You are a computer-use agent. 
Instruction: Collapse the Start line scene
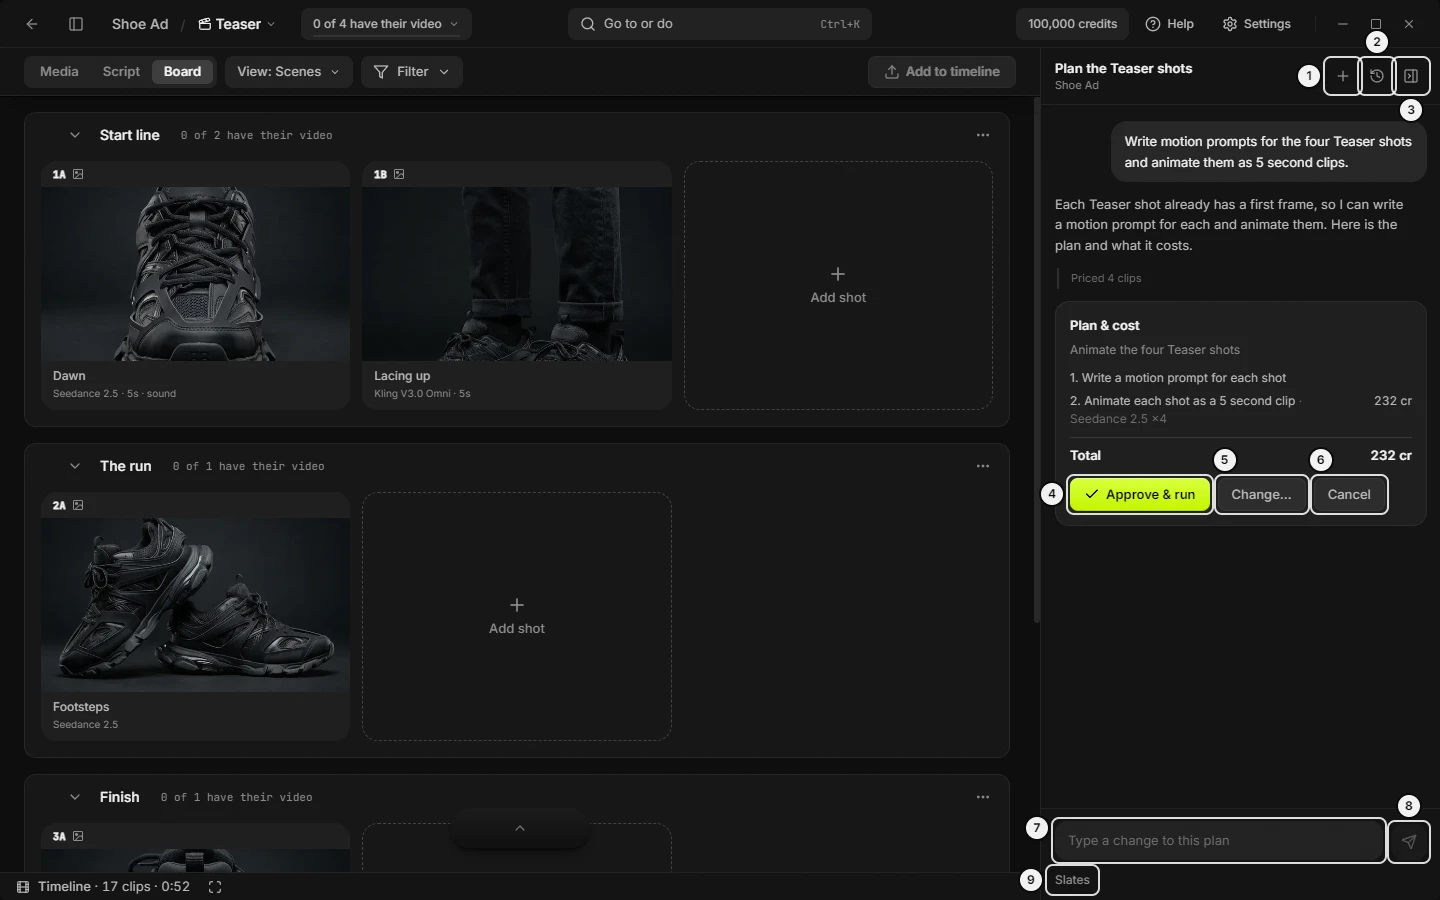pyautogui.click(x=74, y=135)
